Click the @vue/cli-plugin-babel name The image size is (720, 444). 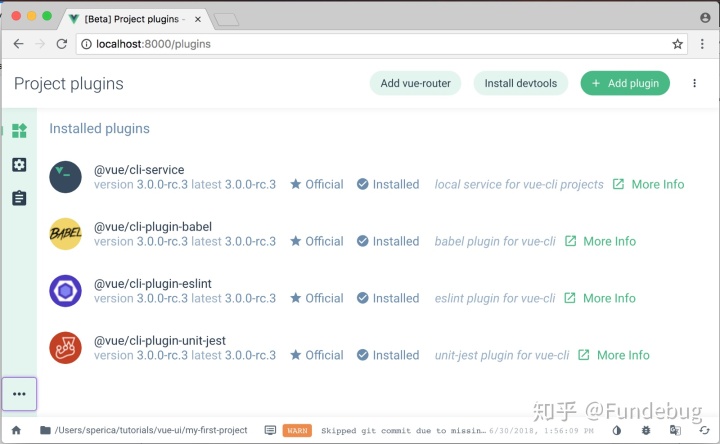coord(153,226)
